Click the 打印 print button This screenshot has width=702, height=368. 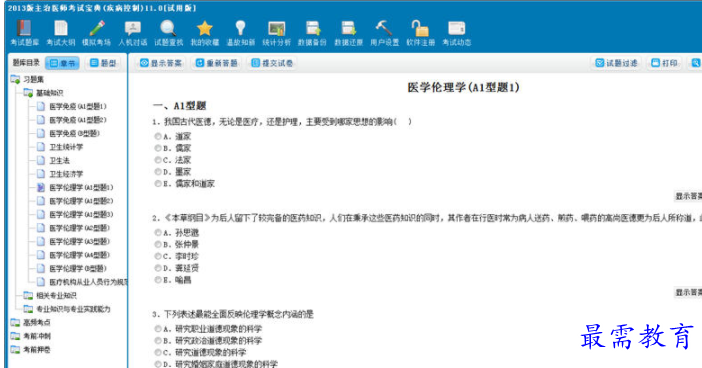click(x=664, y=63)
